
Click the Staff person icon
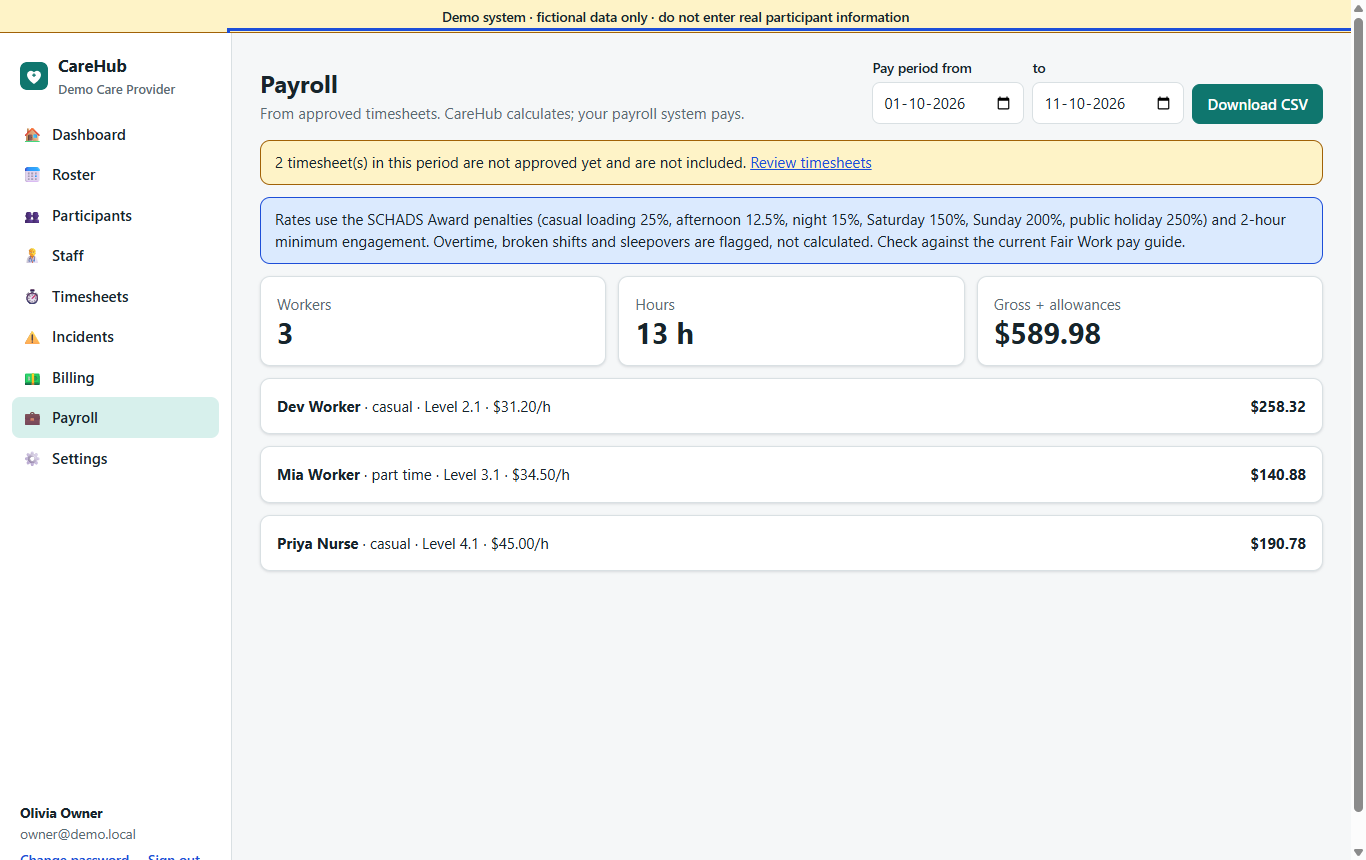[x=32, y=256]
